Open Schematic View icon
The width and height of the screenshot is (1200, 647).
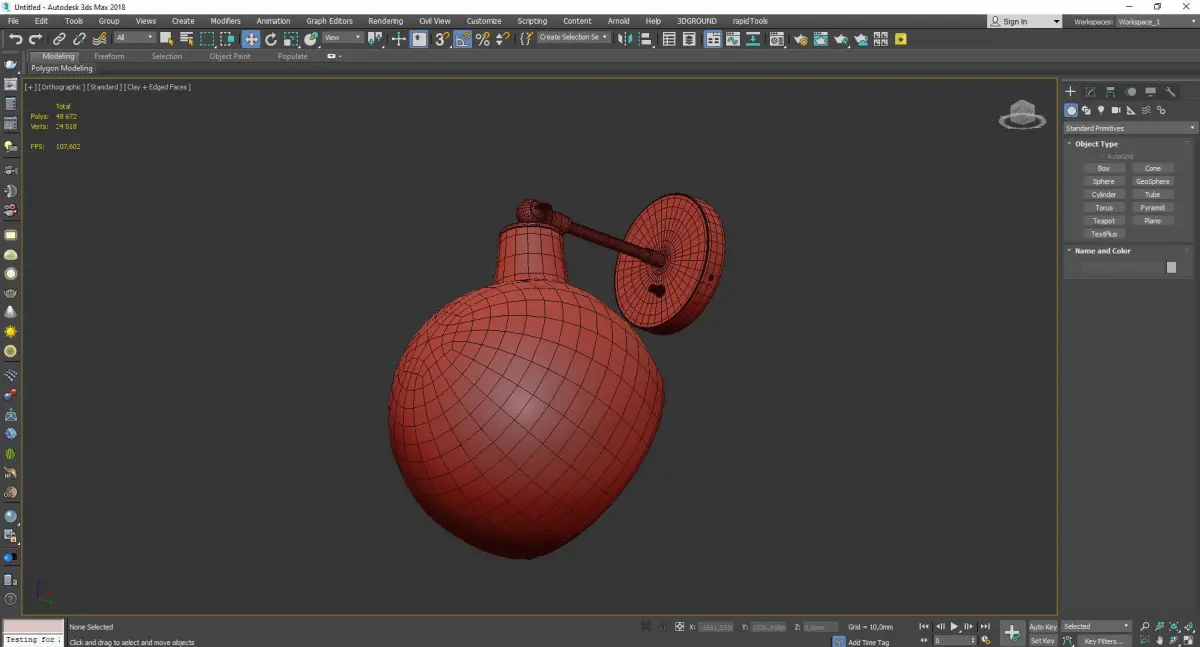coord(753,39)
